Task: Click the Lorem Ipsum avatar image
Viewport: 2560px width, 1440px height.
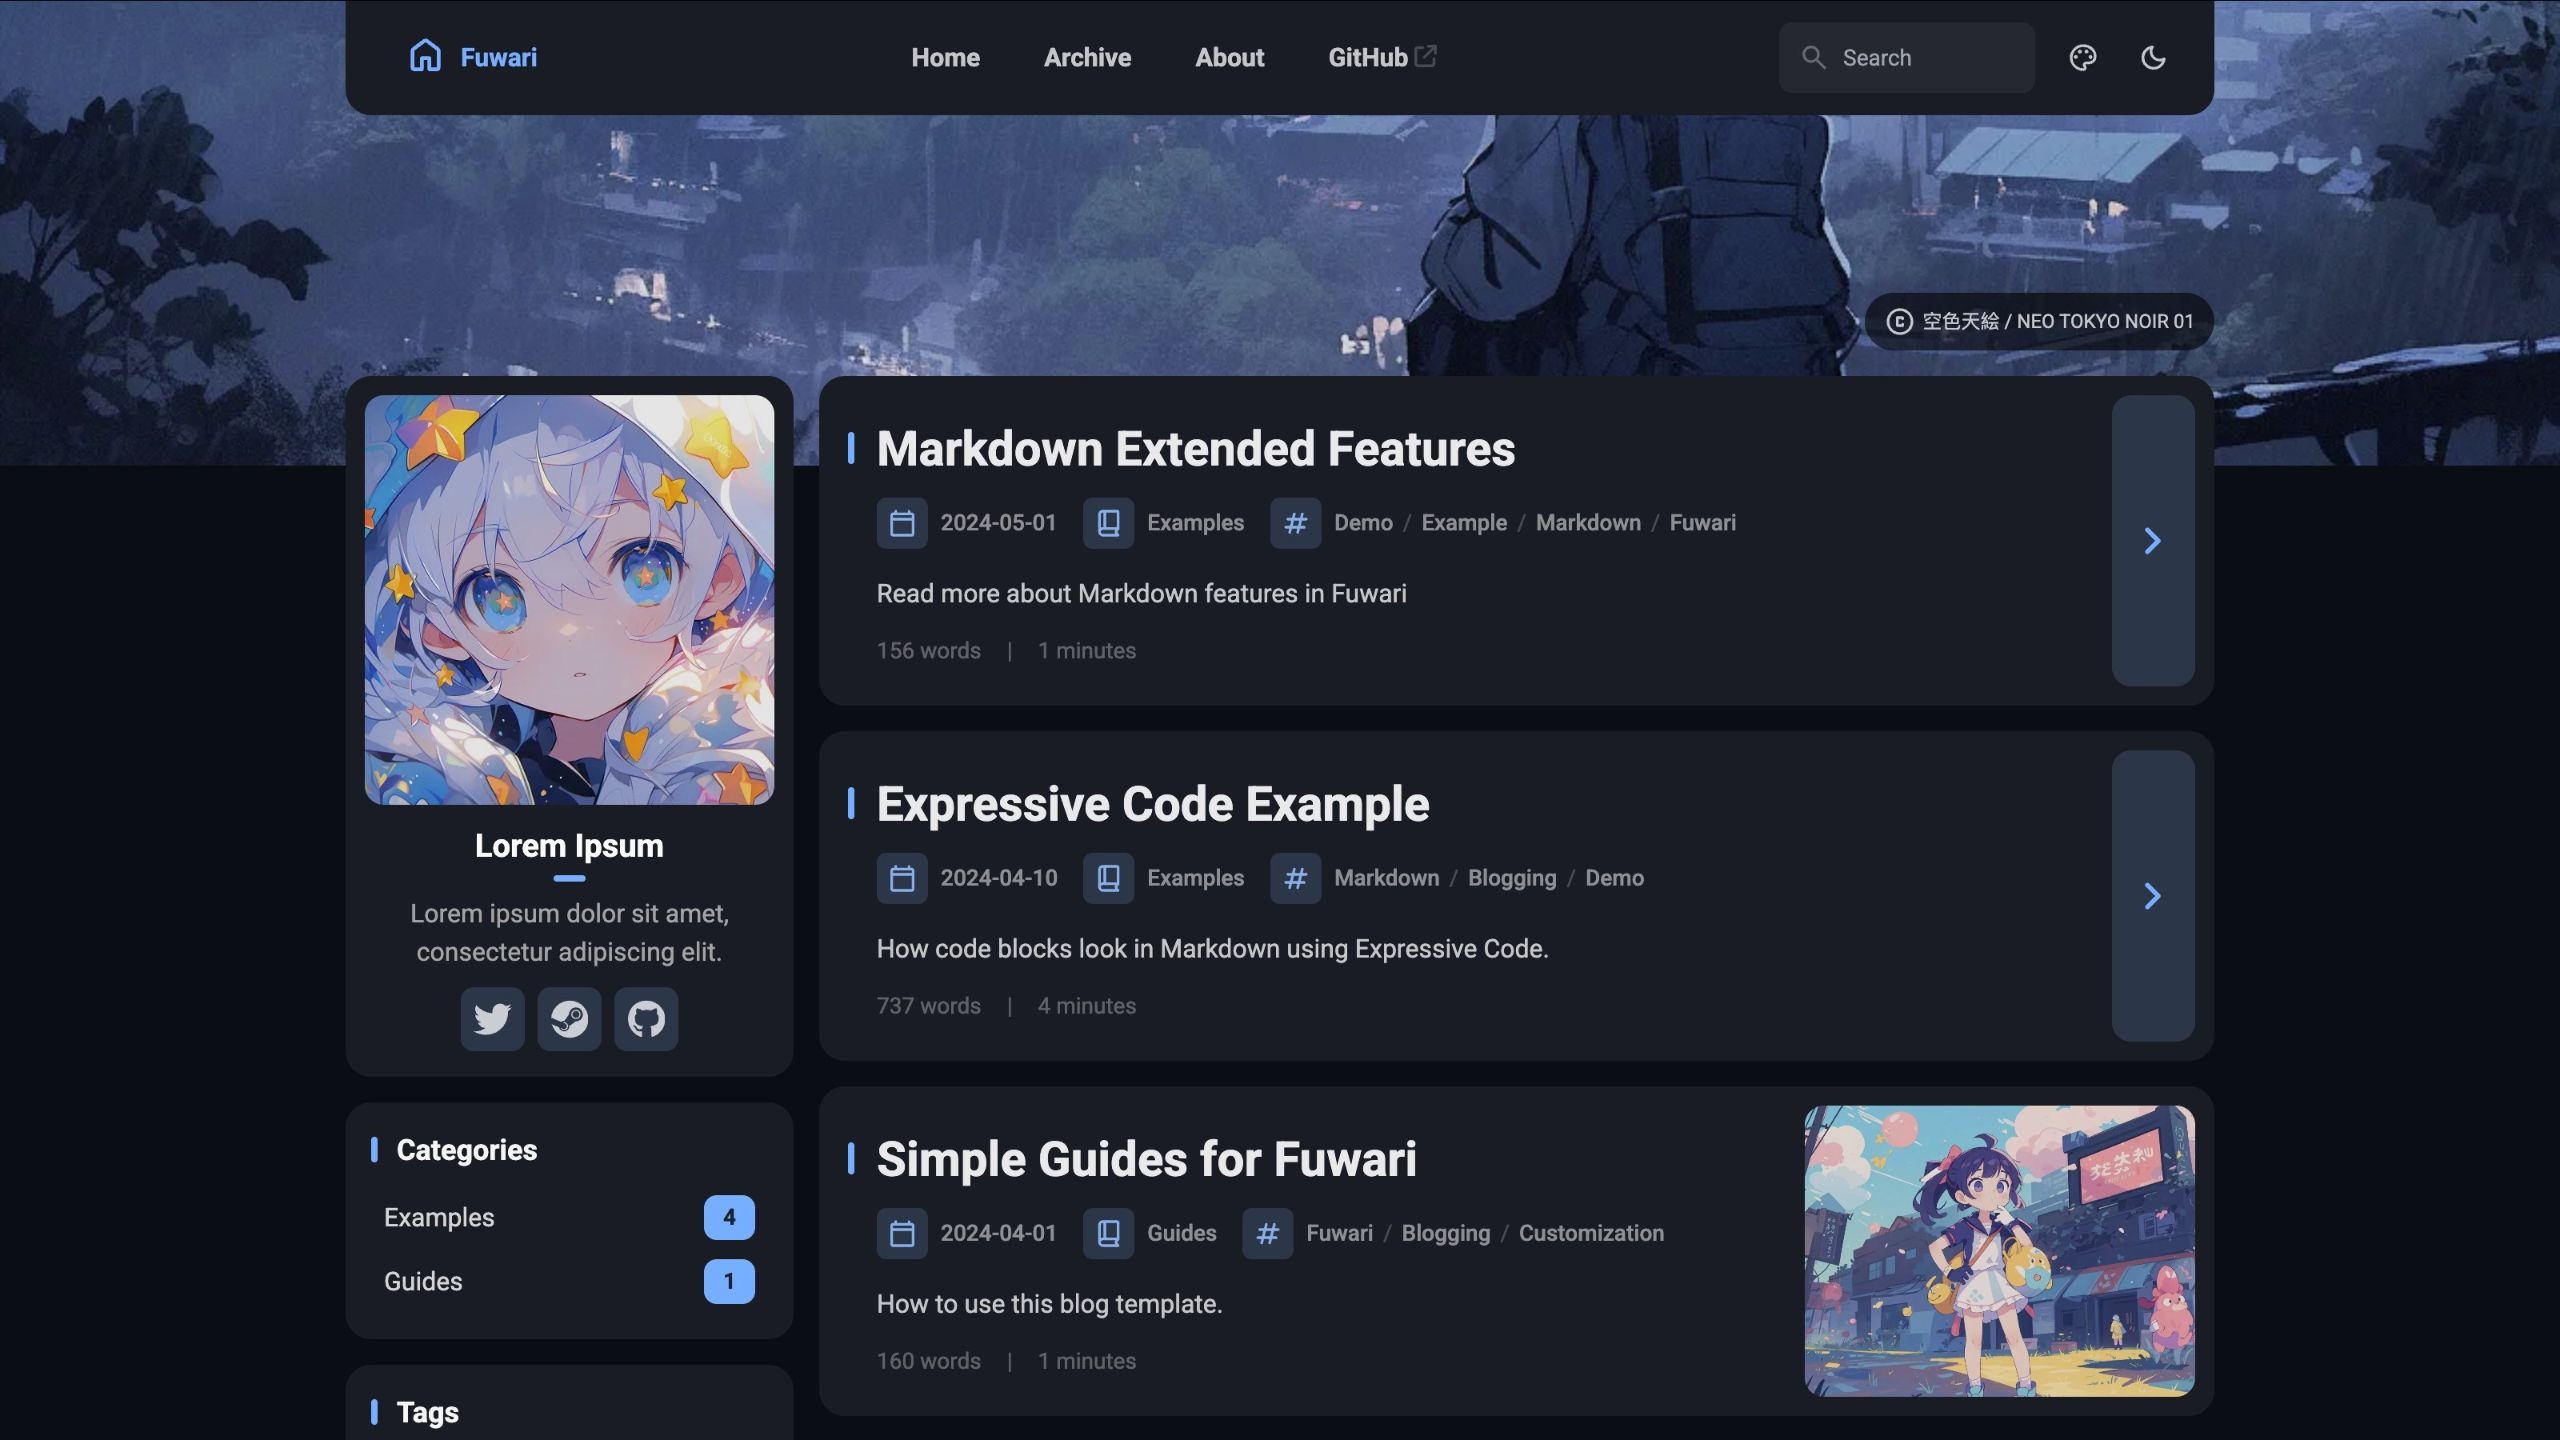Action: pos(569,600)
